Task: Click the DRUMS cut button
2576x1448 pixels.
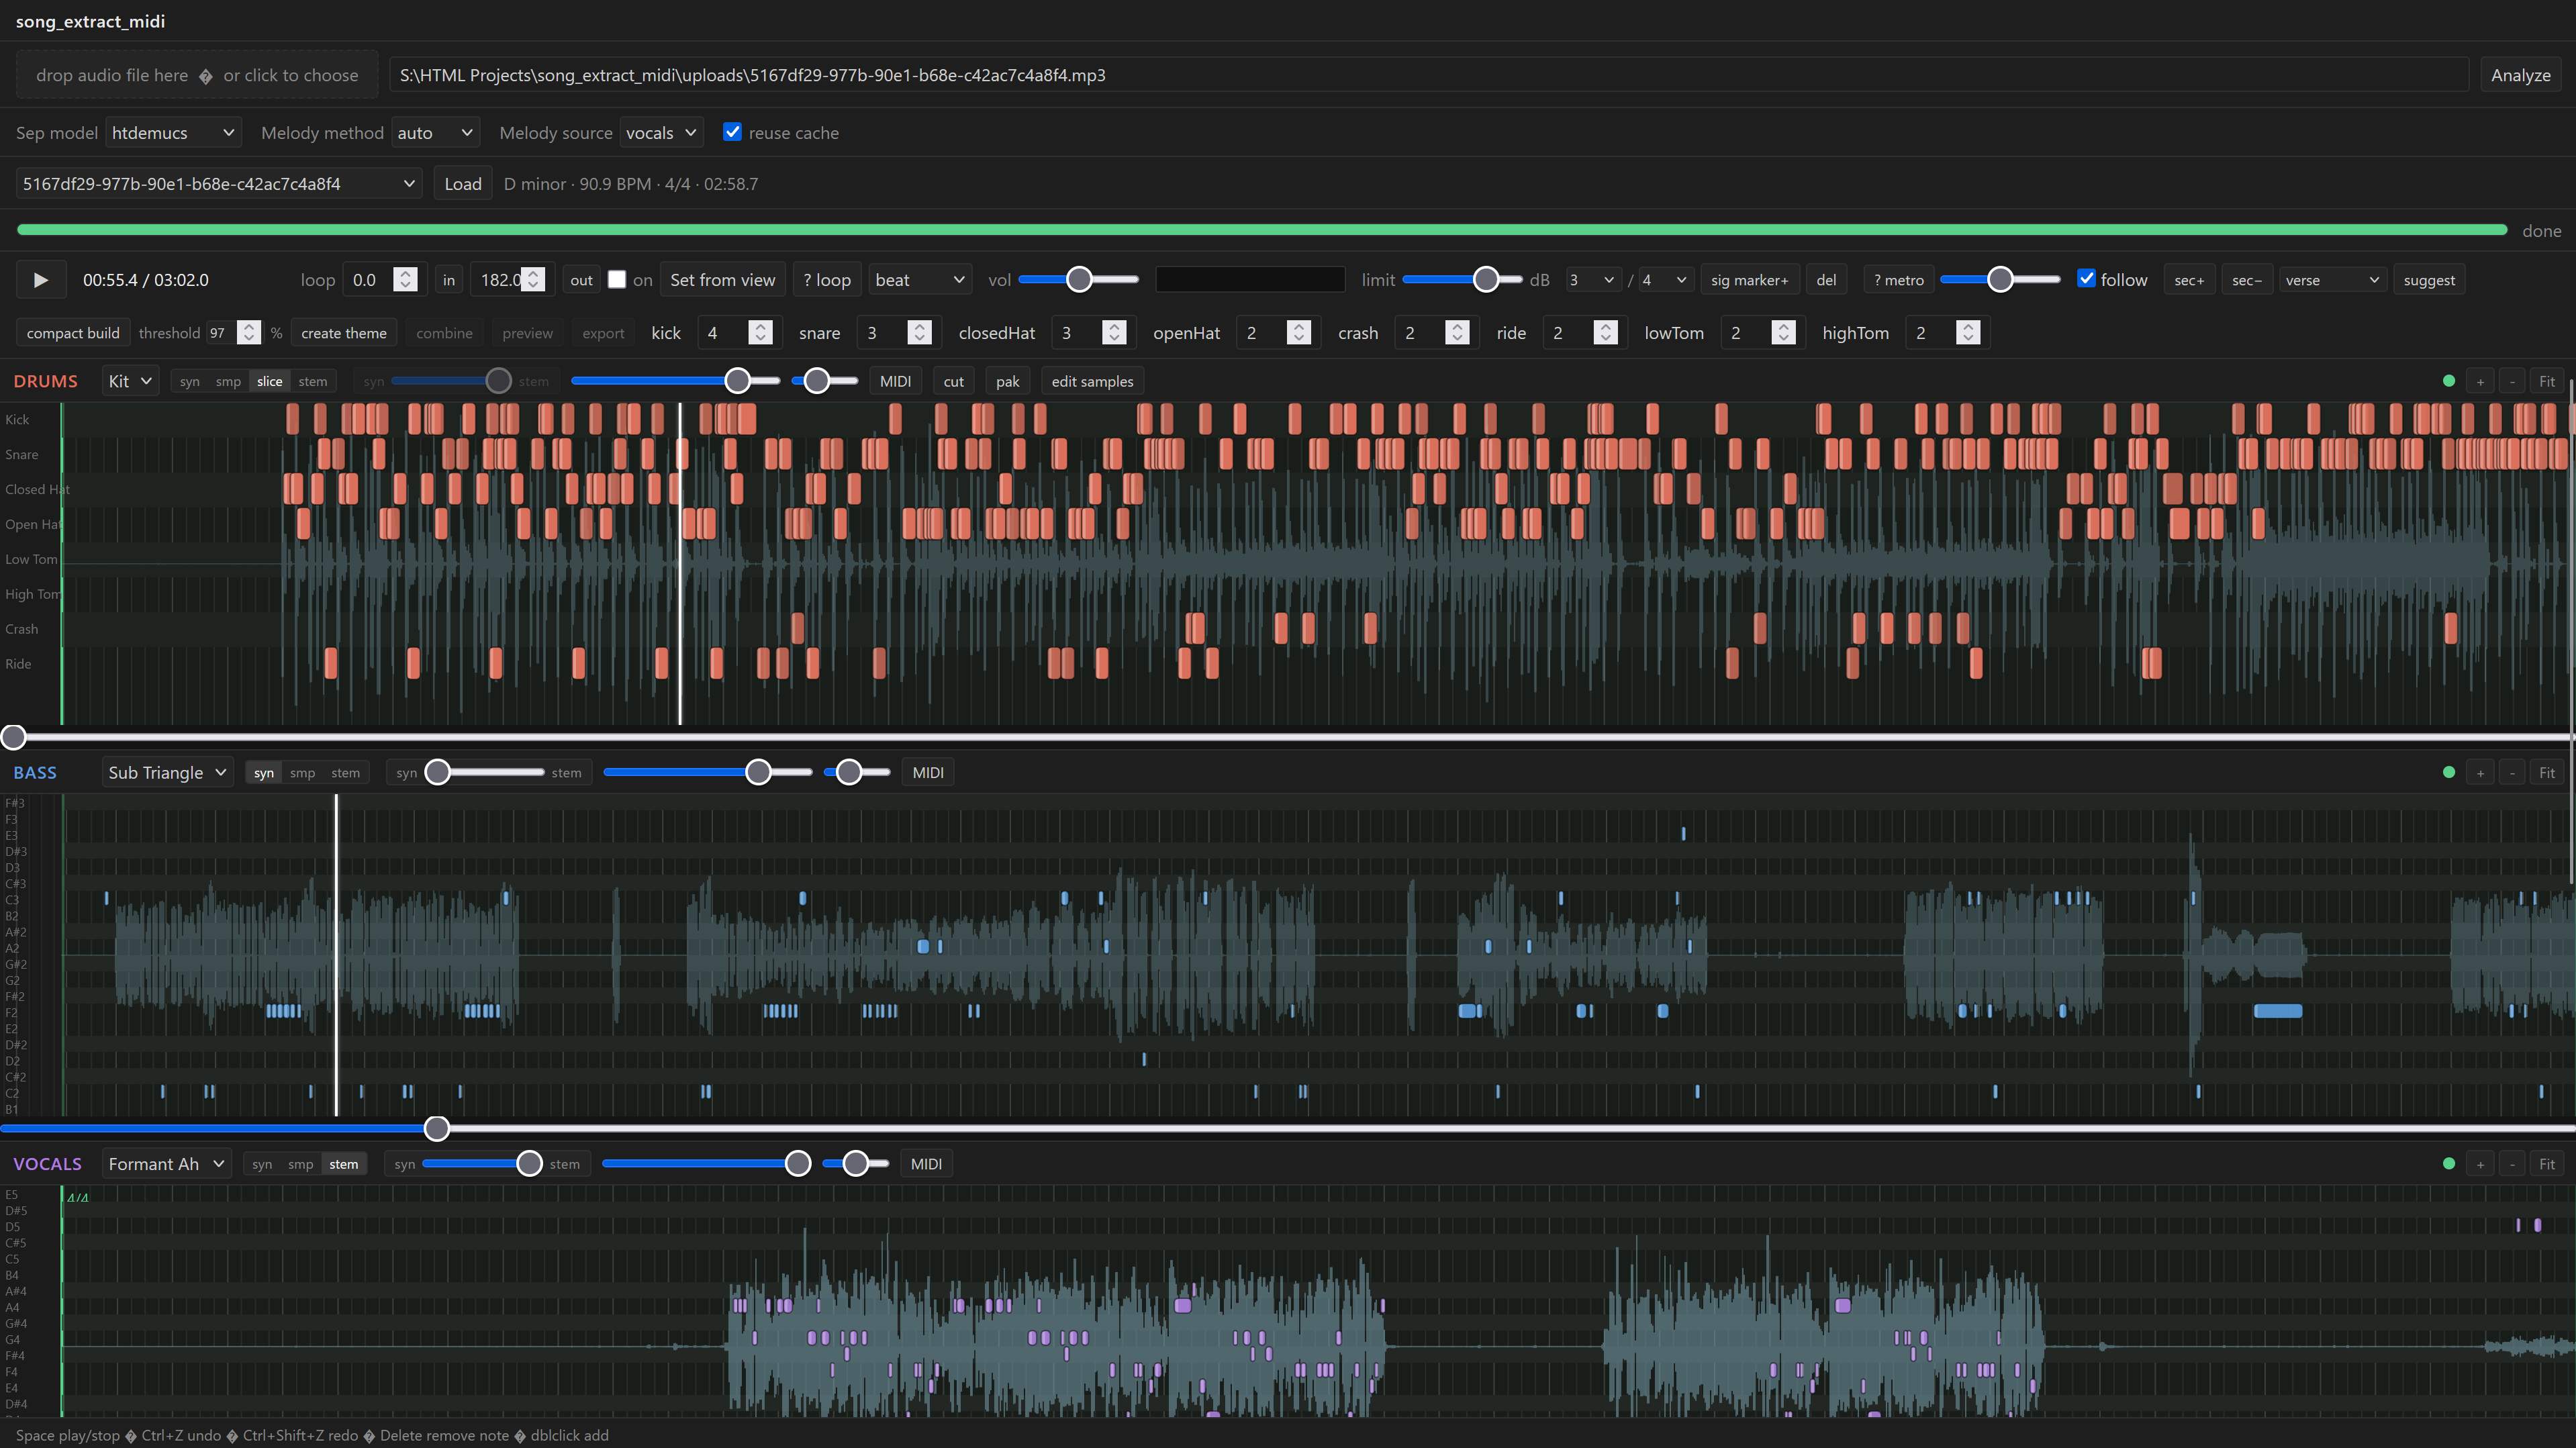Action: [953, 381]
